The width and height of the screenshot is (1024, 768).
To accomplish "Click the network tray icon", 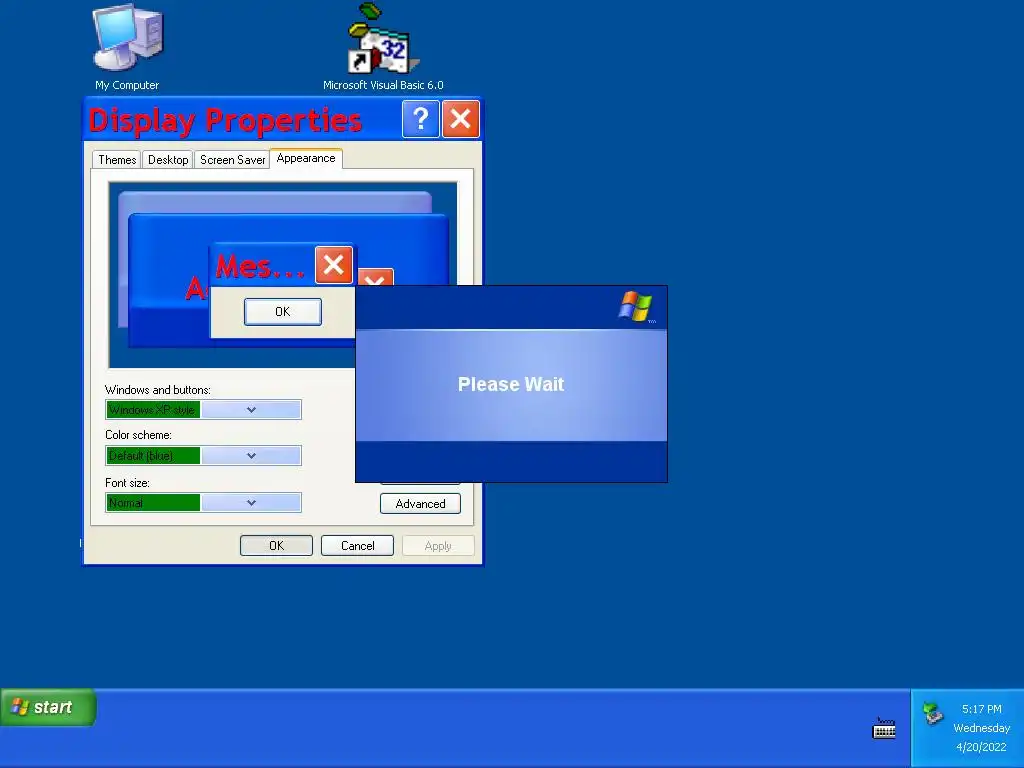I will [933, 713].
